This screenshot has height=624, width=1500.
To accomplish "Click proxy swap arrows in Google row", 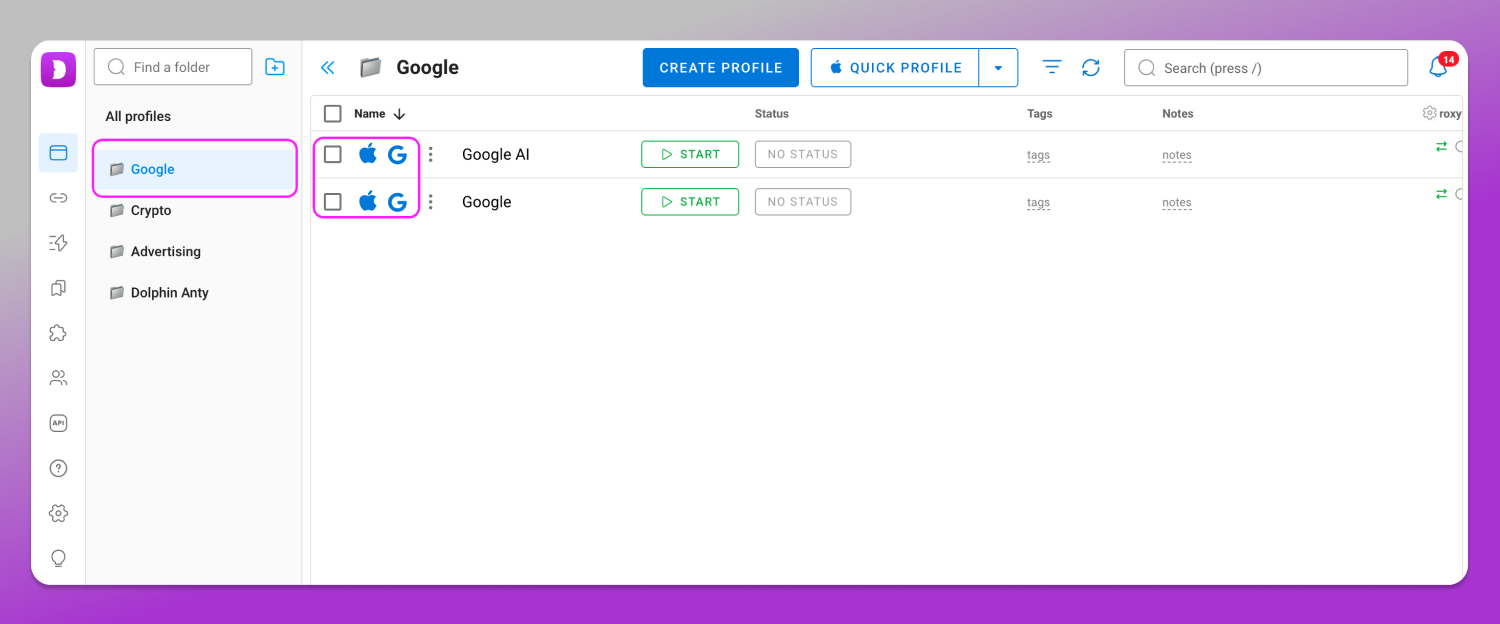I will [x=1441, y=194].
